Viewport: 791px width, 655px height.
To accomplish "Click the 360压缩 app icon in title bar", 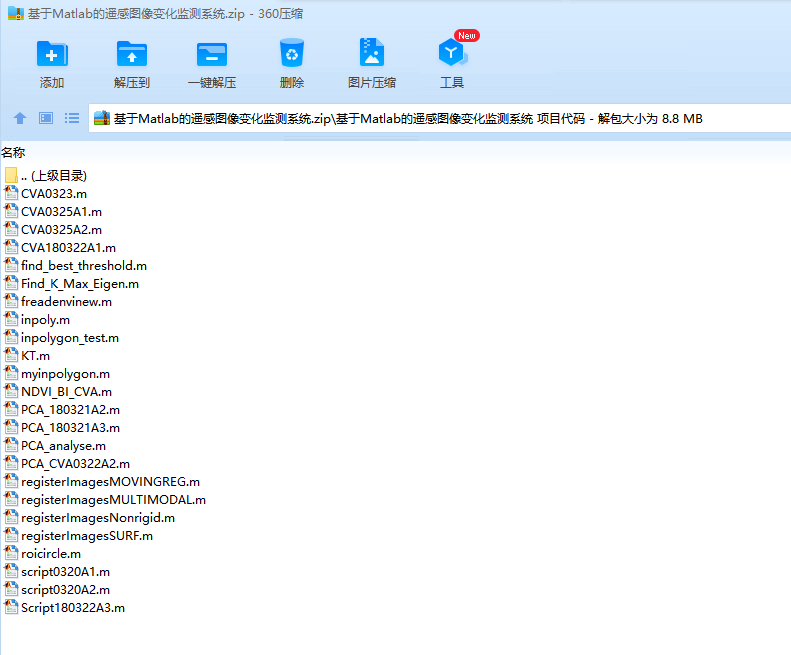I will tap(16, 14).
